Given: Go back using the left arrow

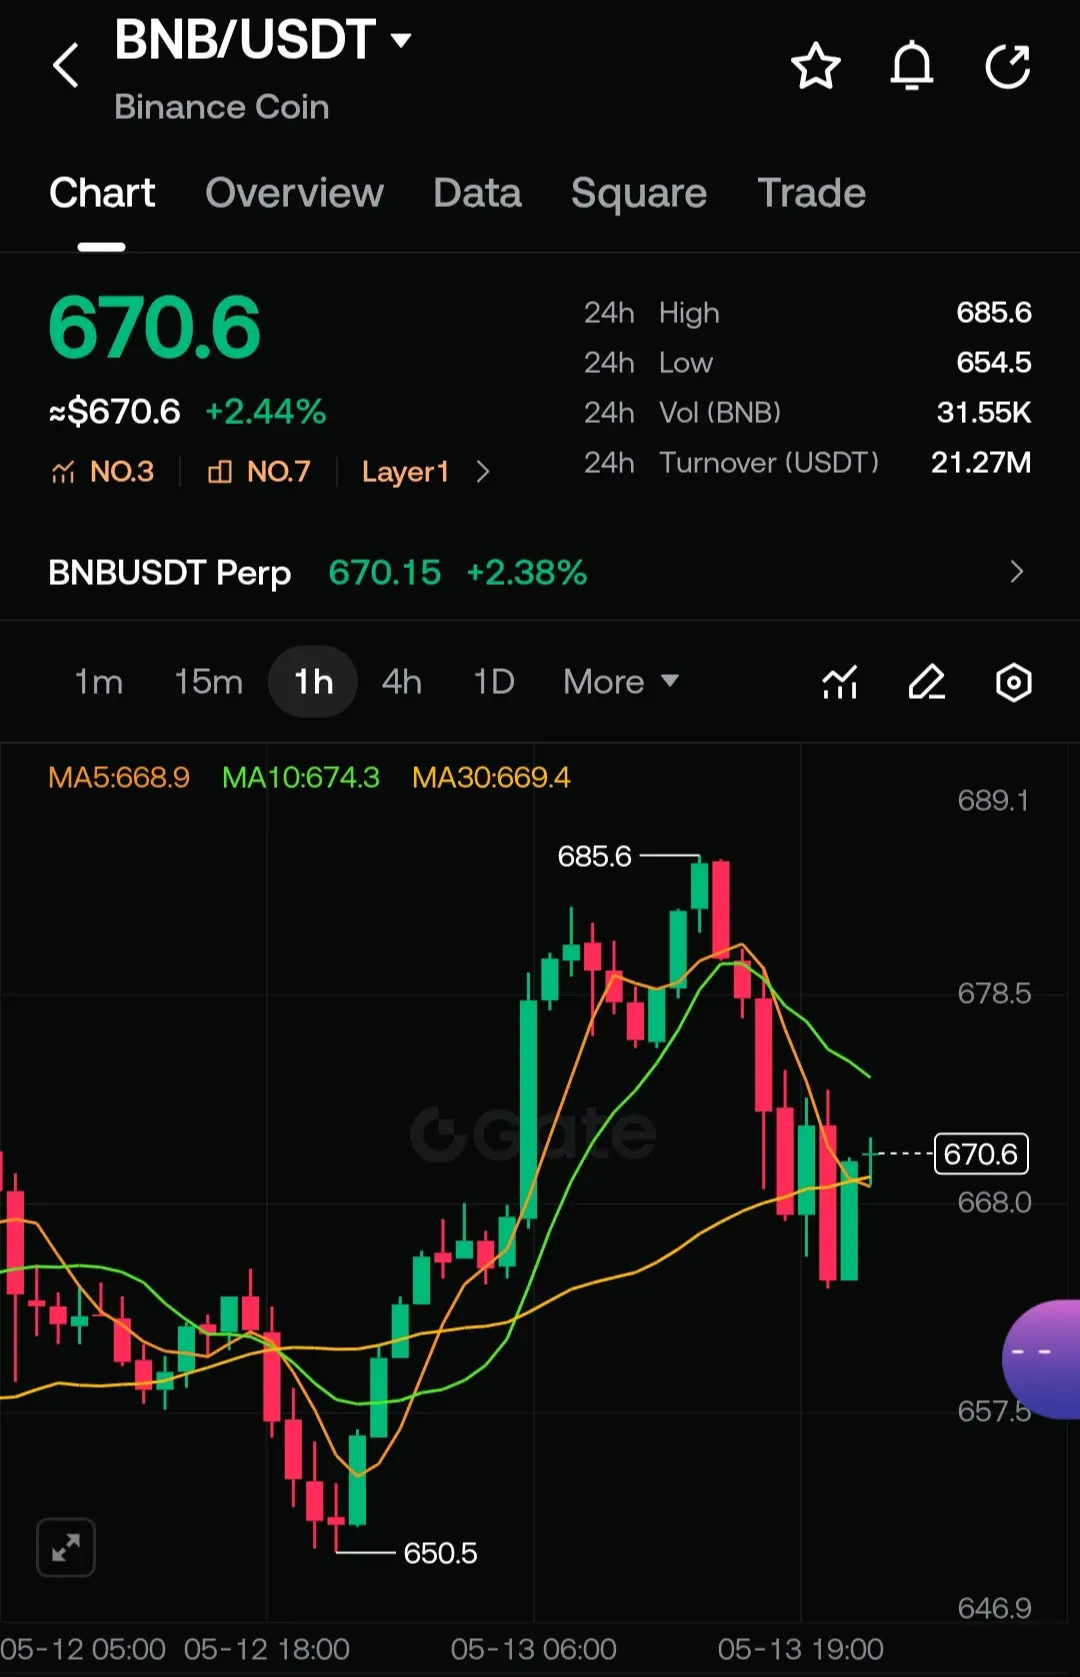Looking at the screenshot, I should [66, 66].
